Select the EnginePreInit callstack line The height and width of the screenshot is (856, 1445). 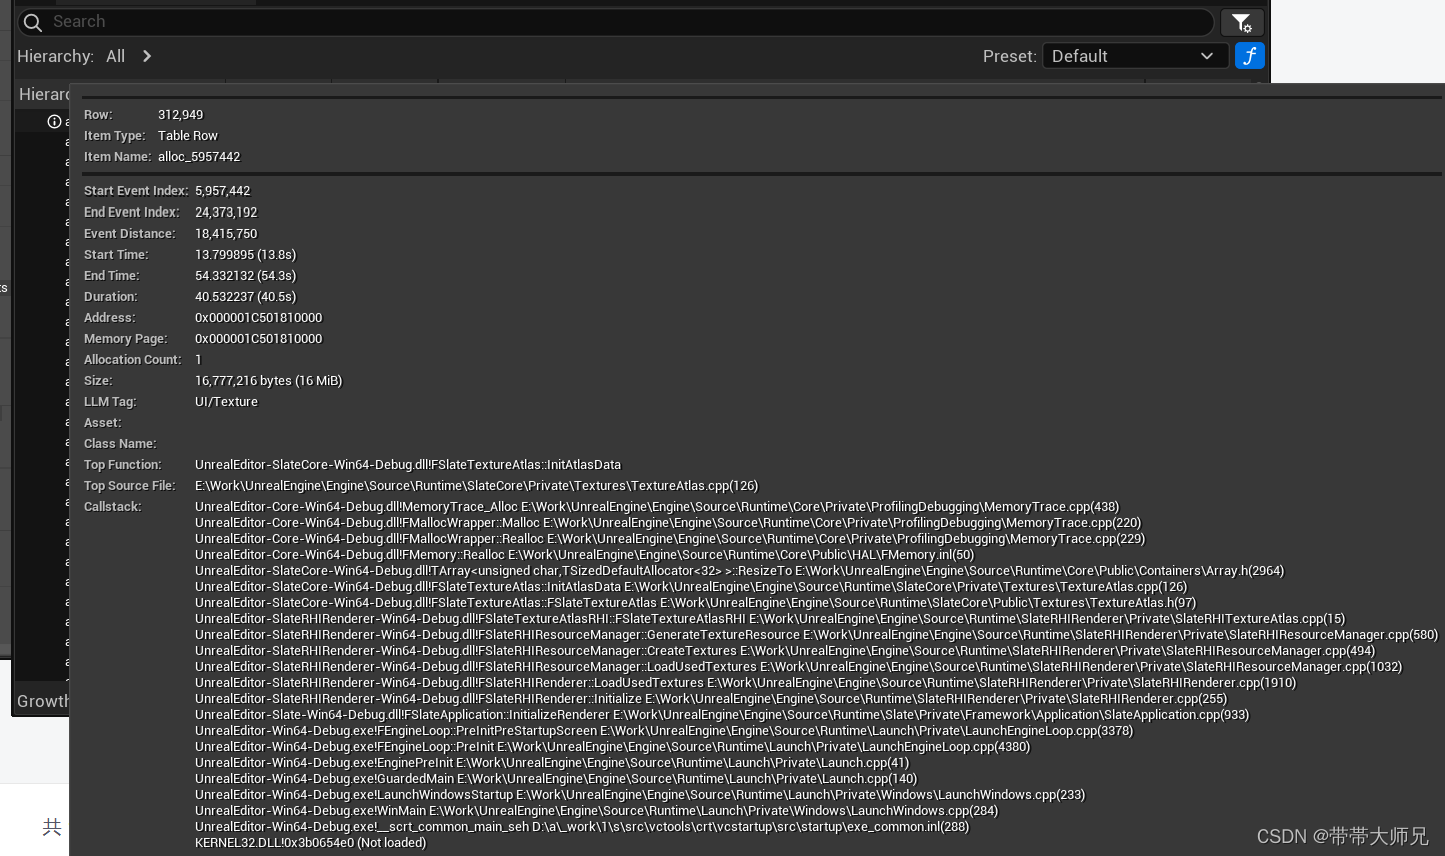click(x=552, y=763)
